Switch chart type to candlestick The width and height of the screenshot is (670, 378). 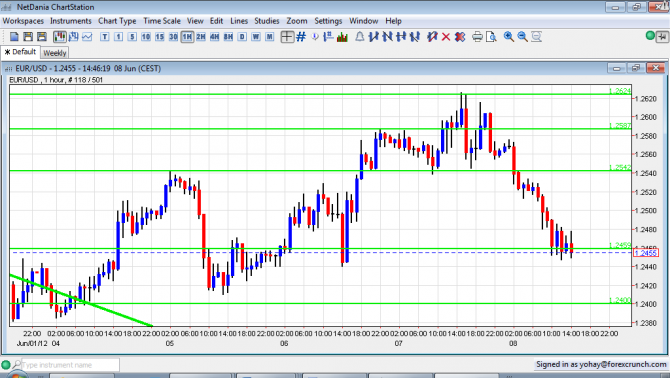point(60,37)
